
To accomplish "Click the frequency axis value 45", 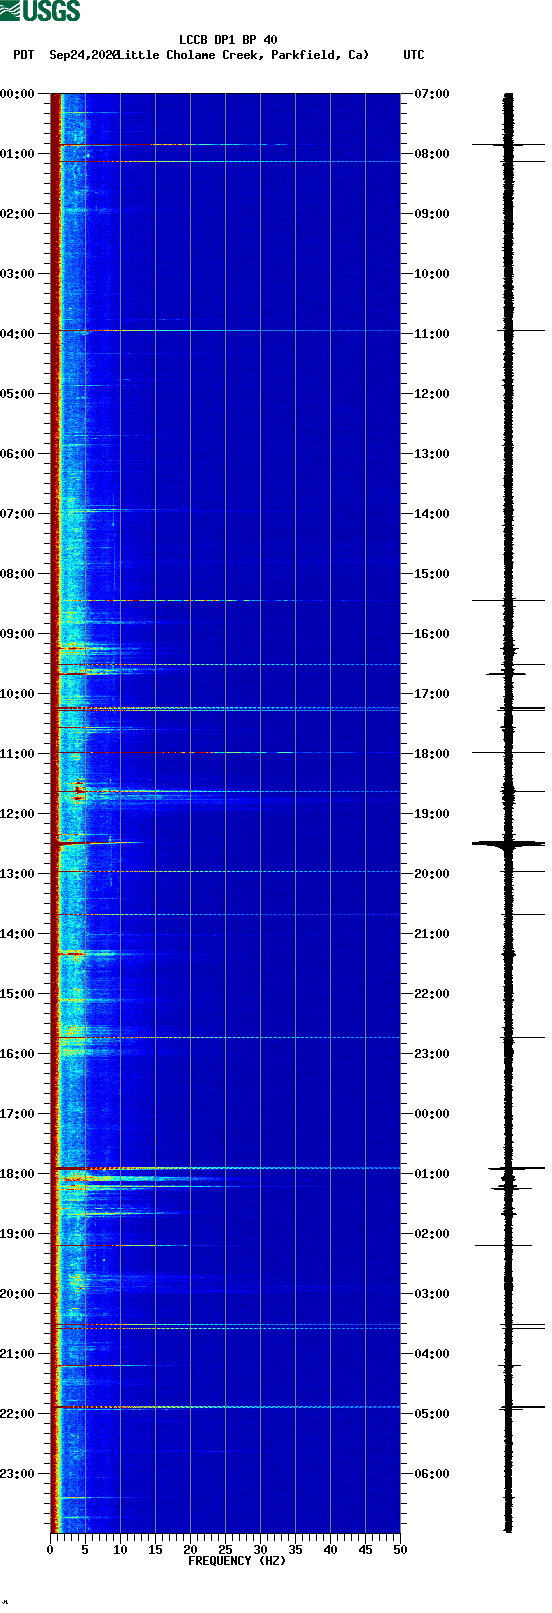I will 365,1550.
